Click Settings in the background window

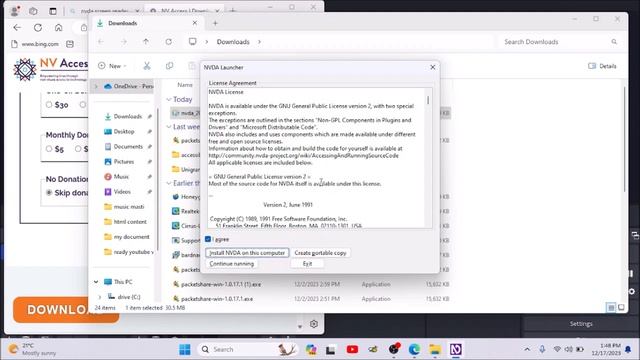pos(581,324)
